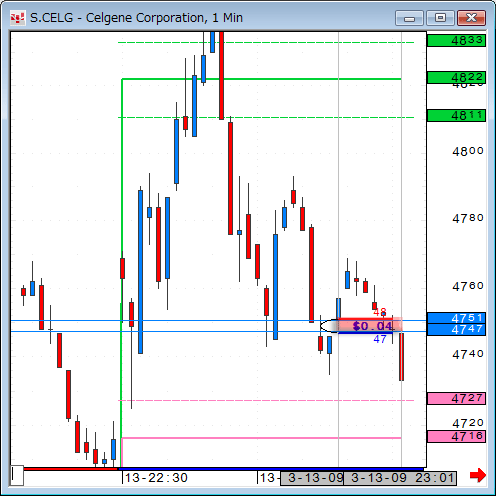The width and height of the screenshot is (496, 496).
Task: Close the S.CELG chart window
Action: (471, 18)
